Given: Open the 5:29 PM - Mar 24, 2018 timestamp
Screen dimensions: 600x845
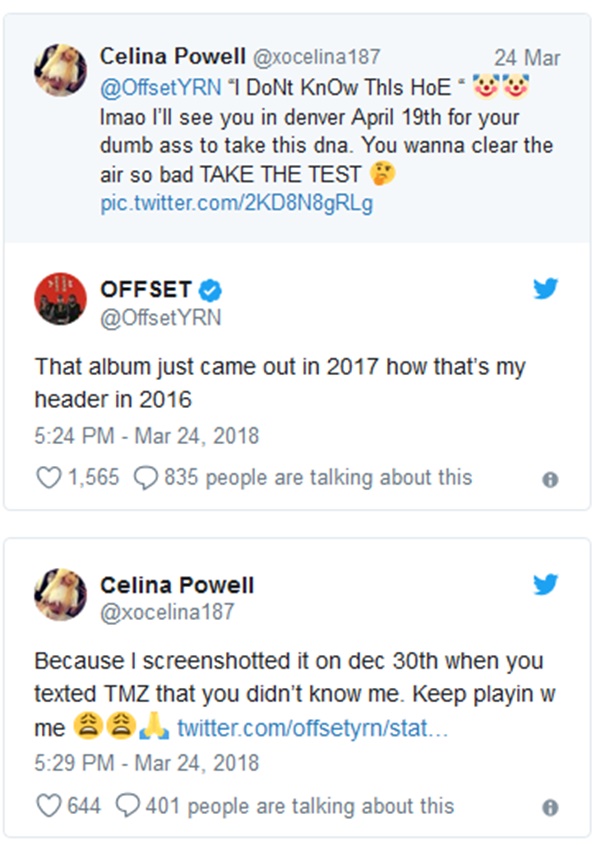Looking at the screenshot, I should pos(146,763).
